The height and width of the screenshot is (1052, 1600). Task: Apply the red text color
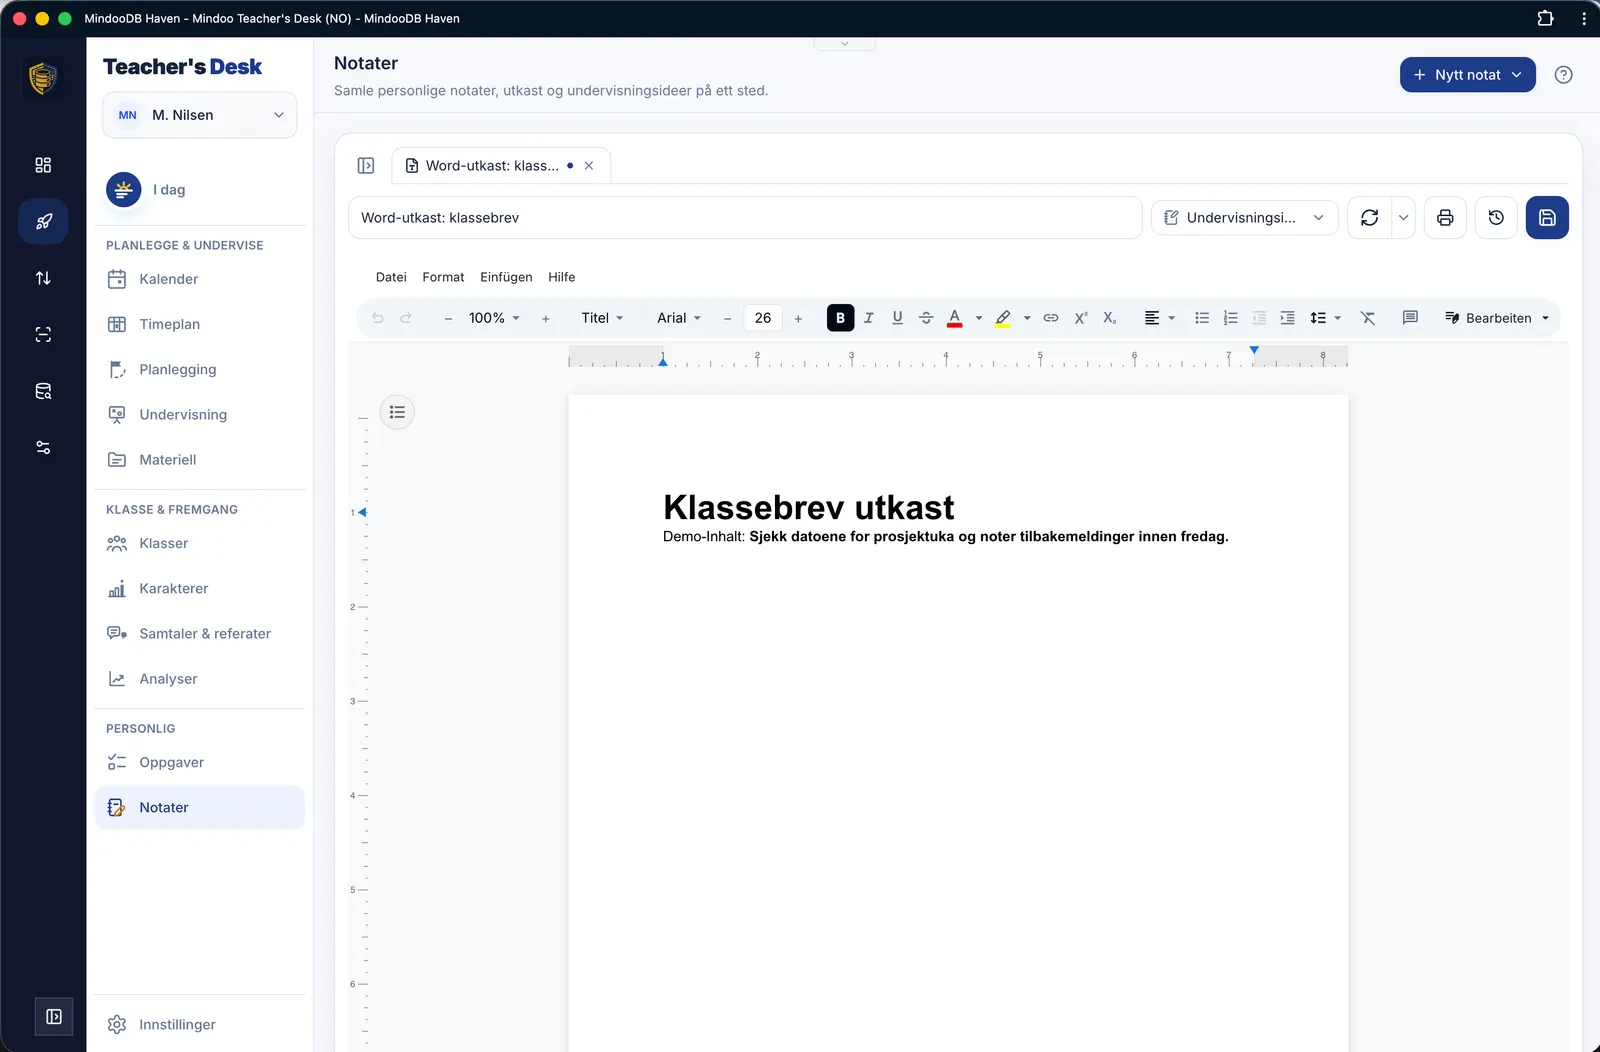pyautogui.click(x=955, y=318)
